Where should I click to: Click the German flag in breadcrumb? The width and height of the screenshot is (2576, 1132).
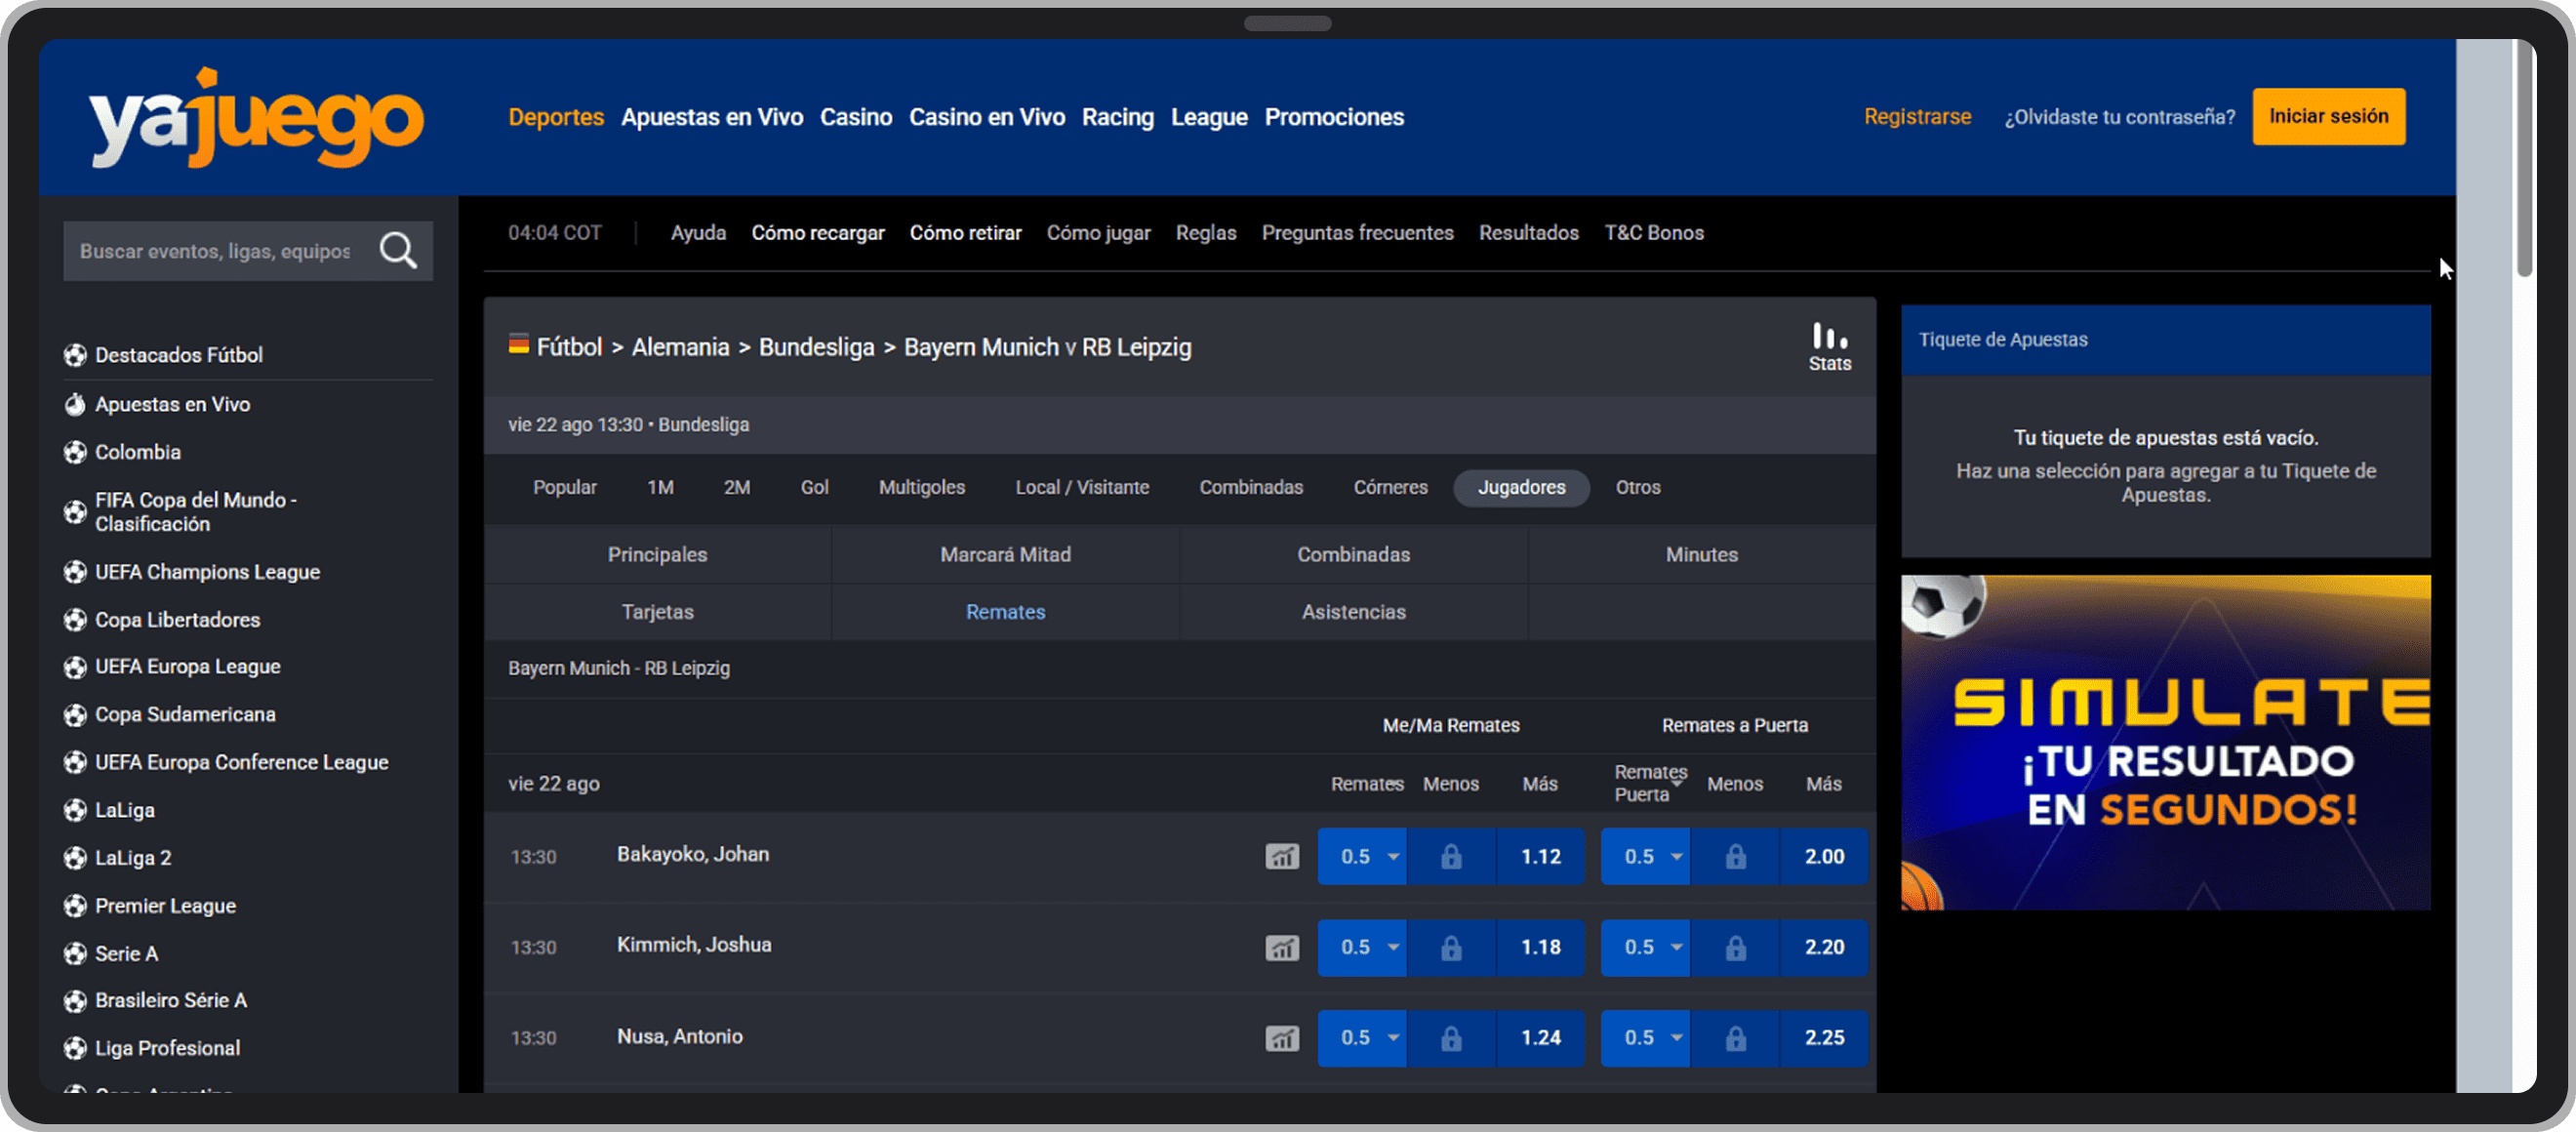(518, 345)
